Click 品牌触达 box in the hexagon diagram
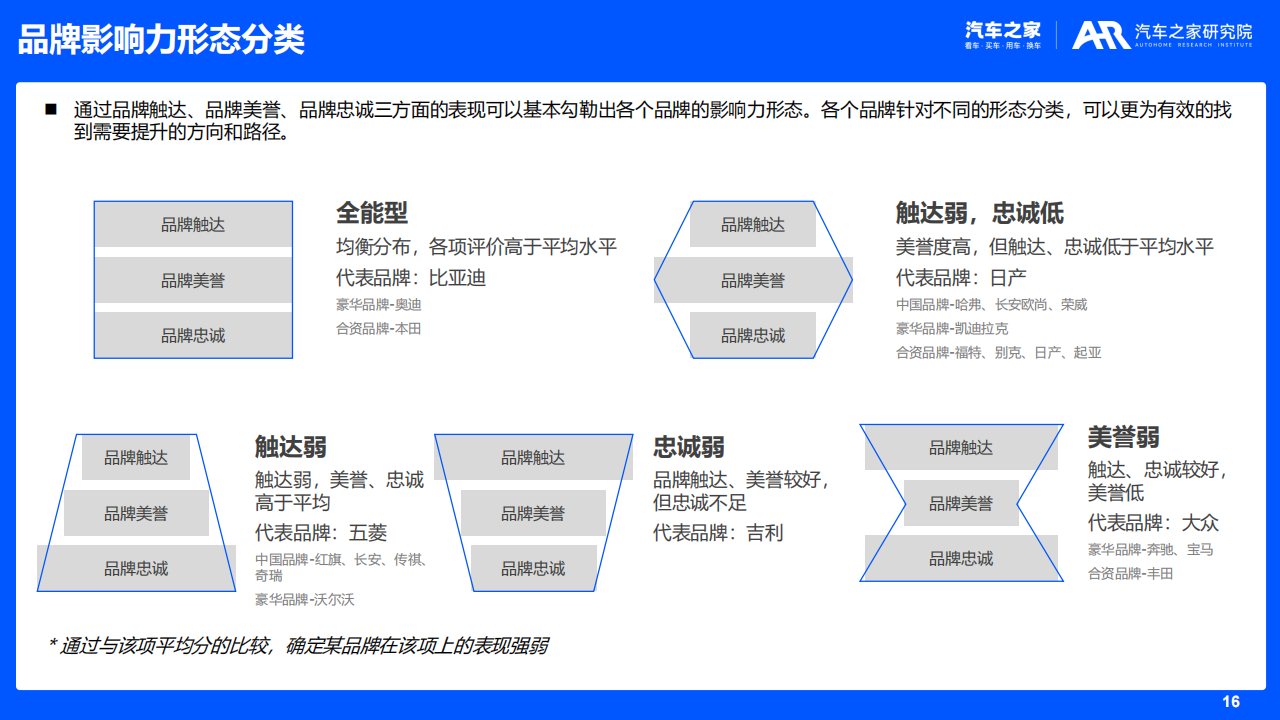Image resolution: width=1280 pixels, height=720 pixels. pos(753,224)
